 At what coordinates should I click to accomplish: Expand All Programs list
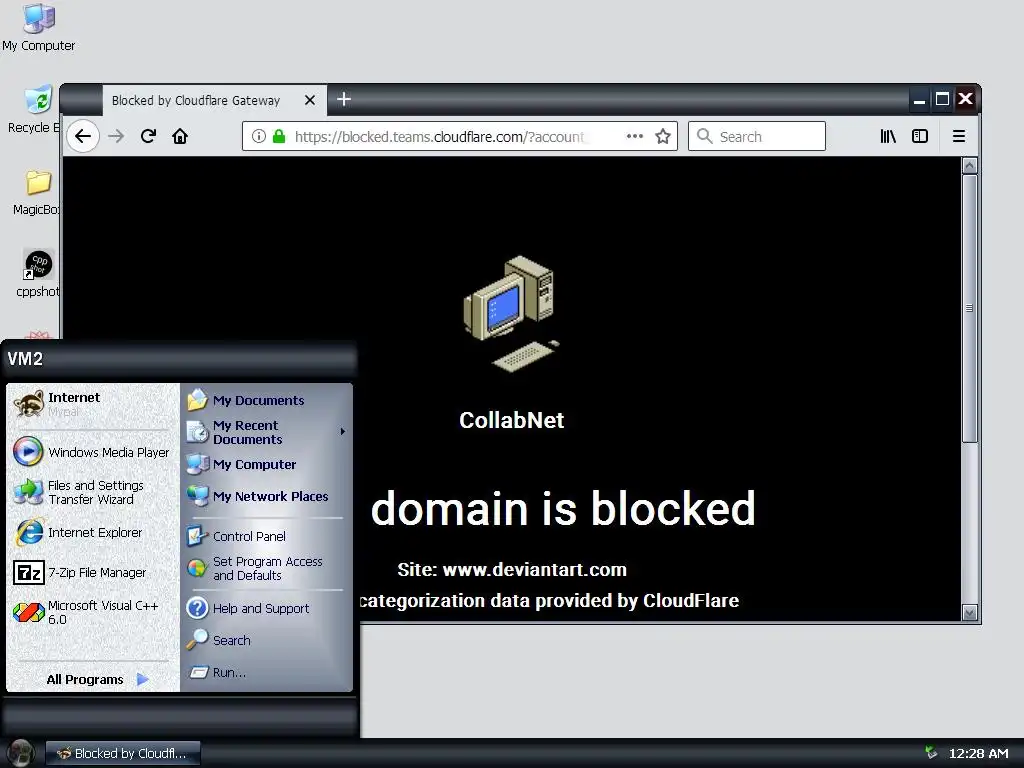coord(97,679)
